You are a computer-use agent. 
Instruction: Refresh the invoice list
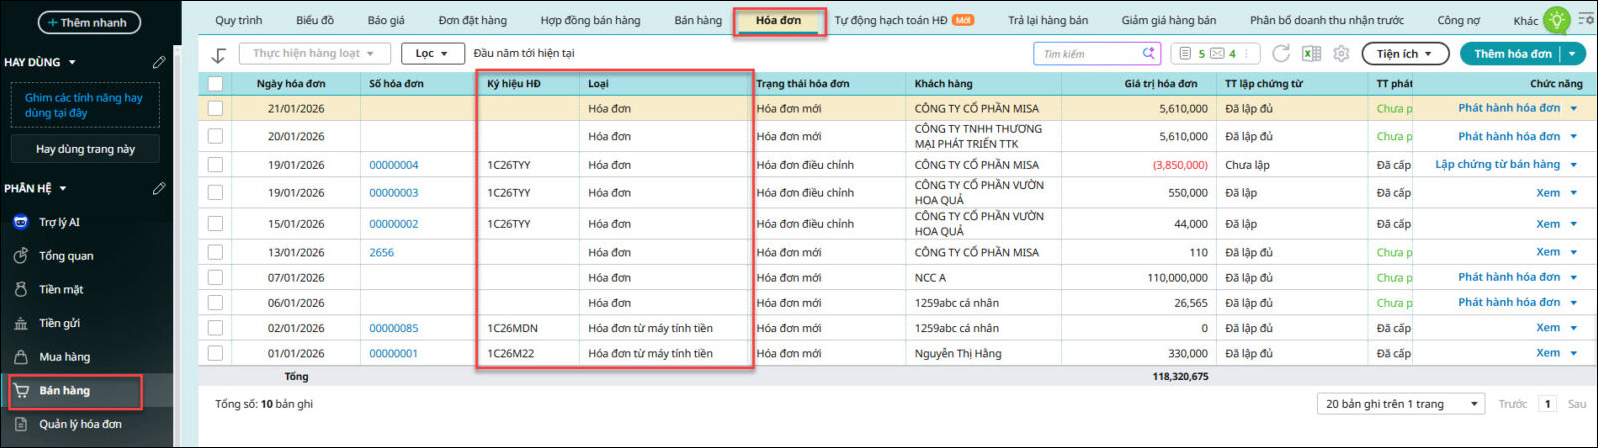[1281, 53]
